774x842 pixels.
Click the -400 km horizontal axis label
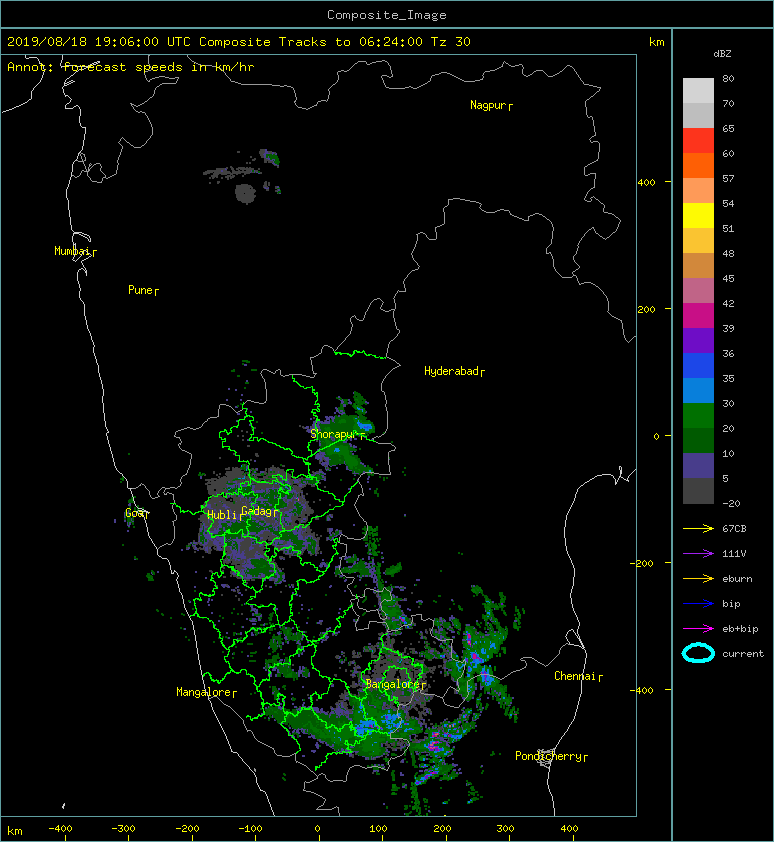coord(61,829)
